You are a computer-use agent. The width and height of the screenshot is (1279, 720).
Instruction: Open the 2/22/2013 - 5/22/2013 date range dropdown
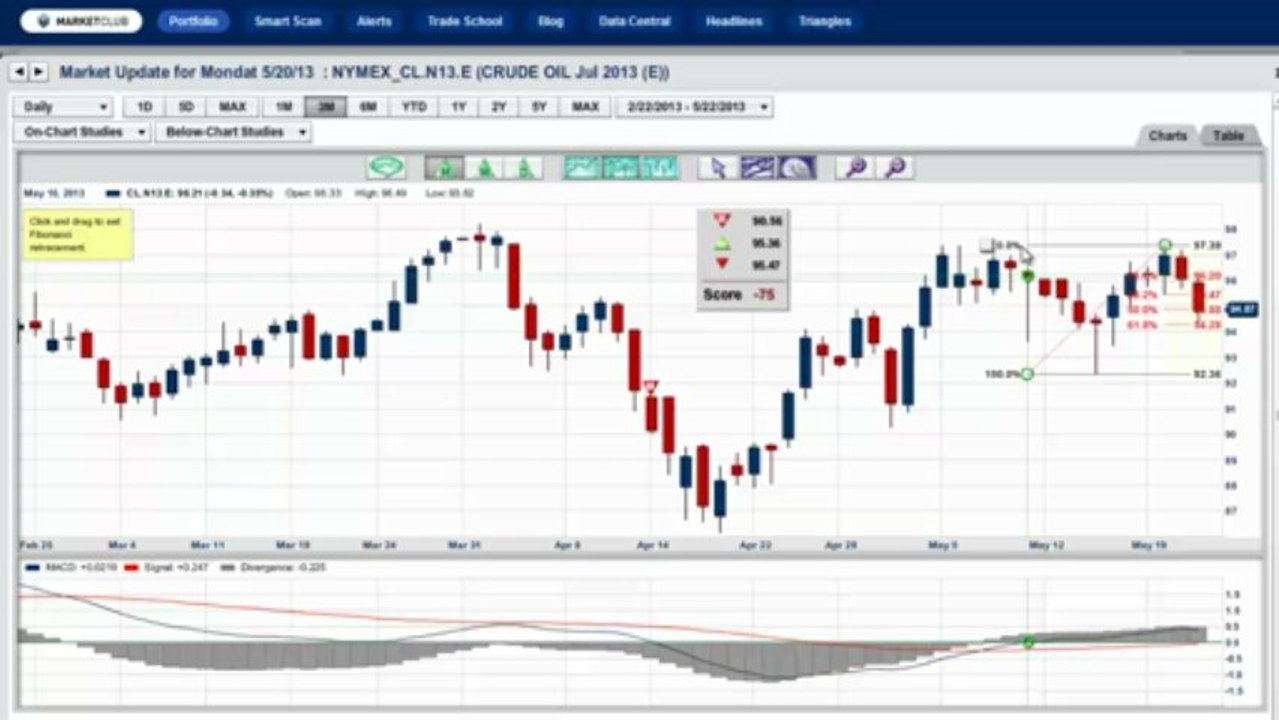(x=695, y=107)
